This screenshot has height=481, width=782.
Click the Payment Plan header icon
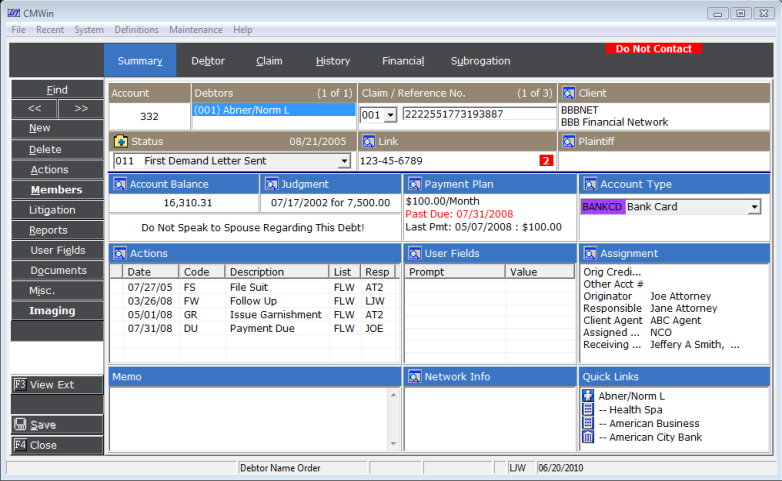pyautogui.click(x=414, y=184)
